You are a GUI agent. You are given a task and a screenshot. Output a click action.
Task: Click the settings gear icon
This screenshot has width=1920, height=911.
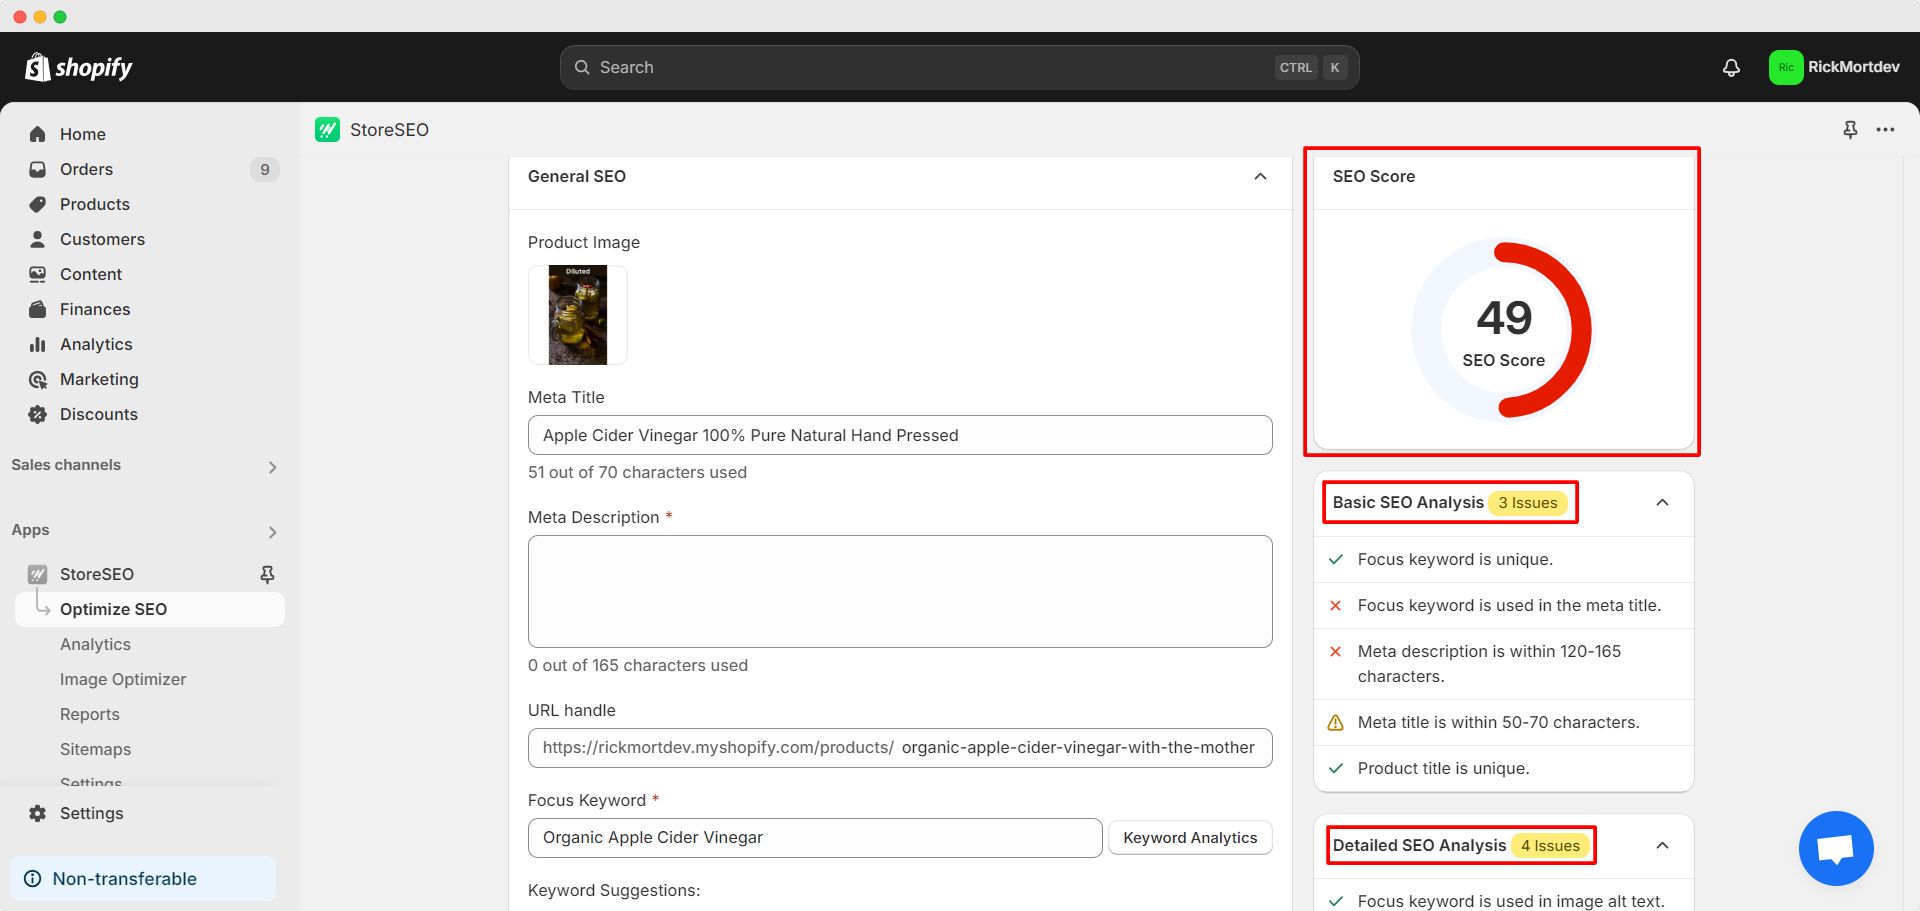click(x=38, y=813)
